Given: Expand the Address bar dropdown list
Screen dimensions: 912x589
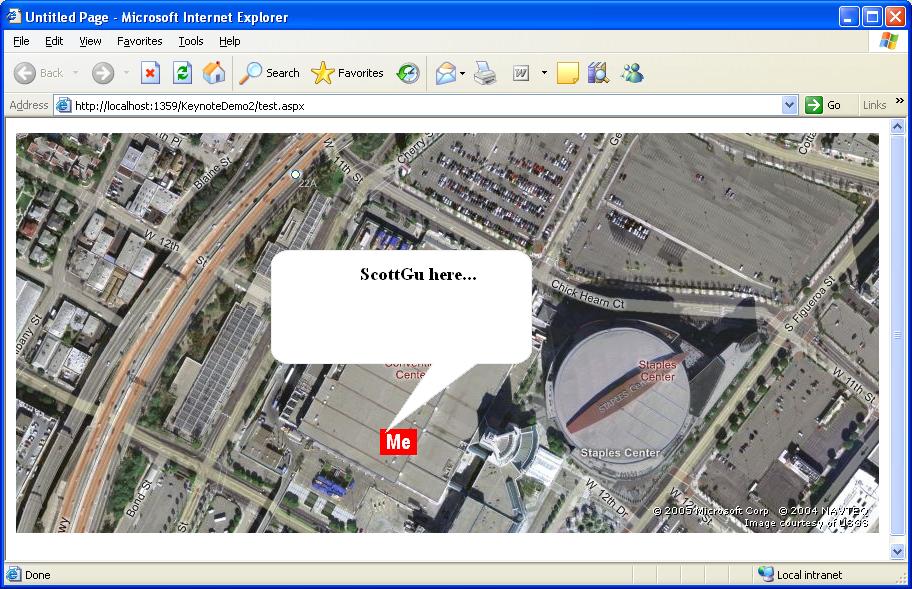Looking at the screenshot, I should [789, 105].
